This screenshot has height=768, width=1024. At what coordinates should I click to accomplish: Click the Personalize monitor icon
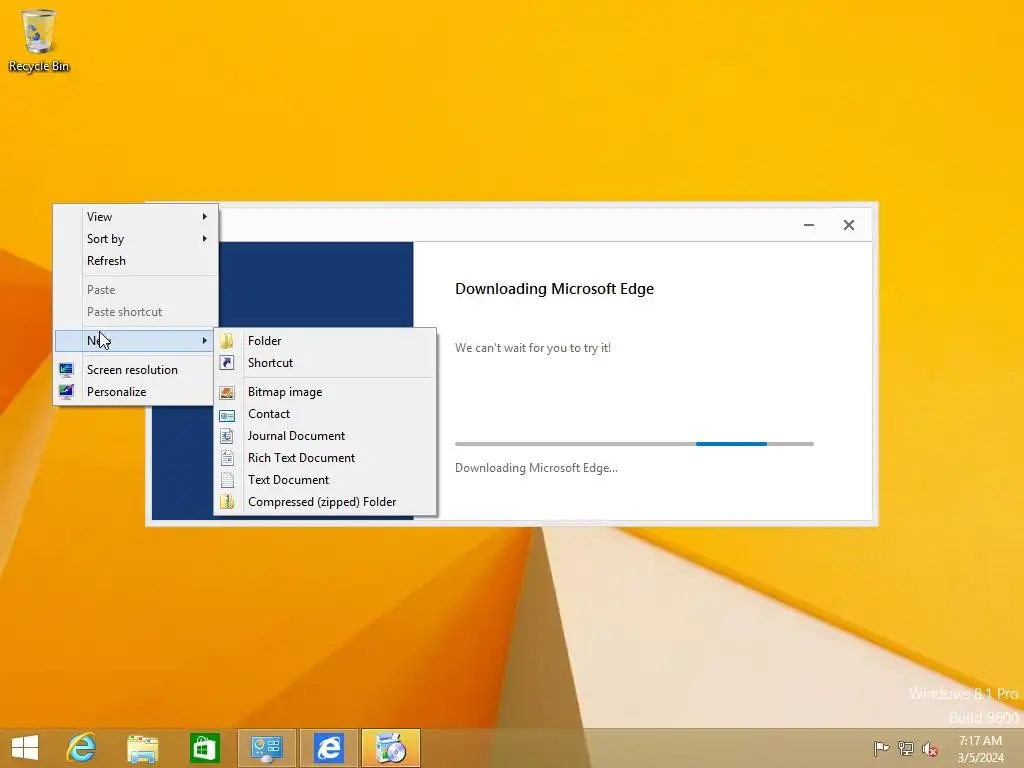(66, 392)
